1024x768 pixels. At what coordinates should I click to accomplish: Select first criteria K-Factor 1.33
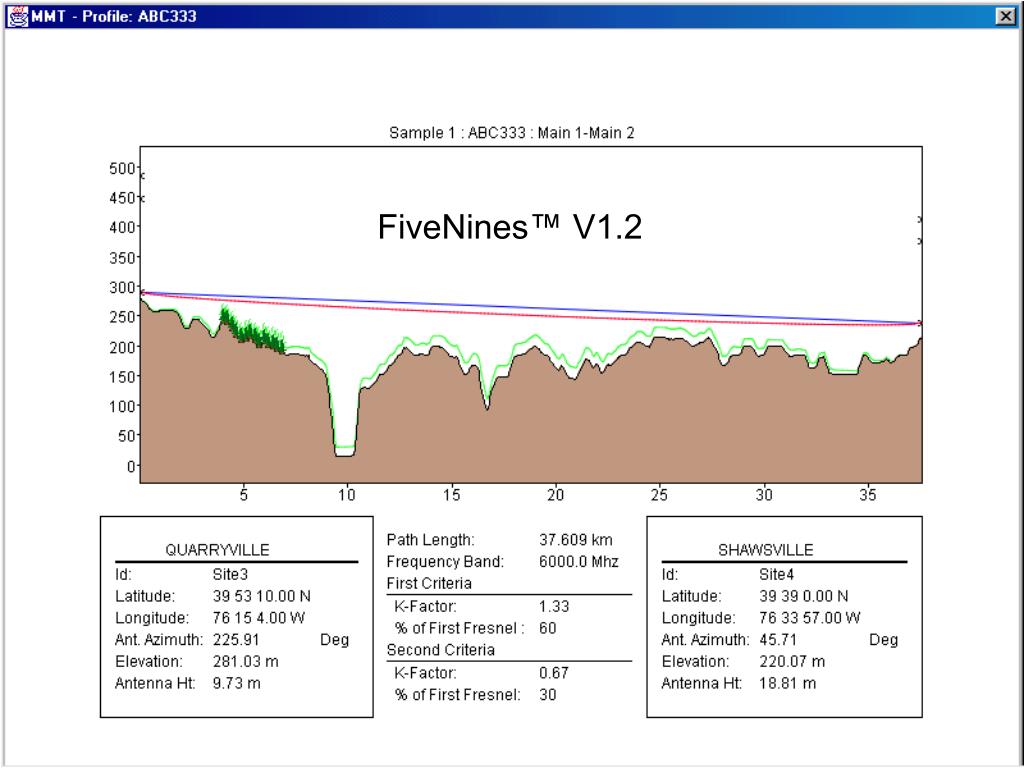[554, 607]
